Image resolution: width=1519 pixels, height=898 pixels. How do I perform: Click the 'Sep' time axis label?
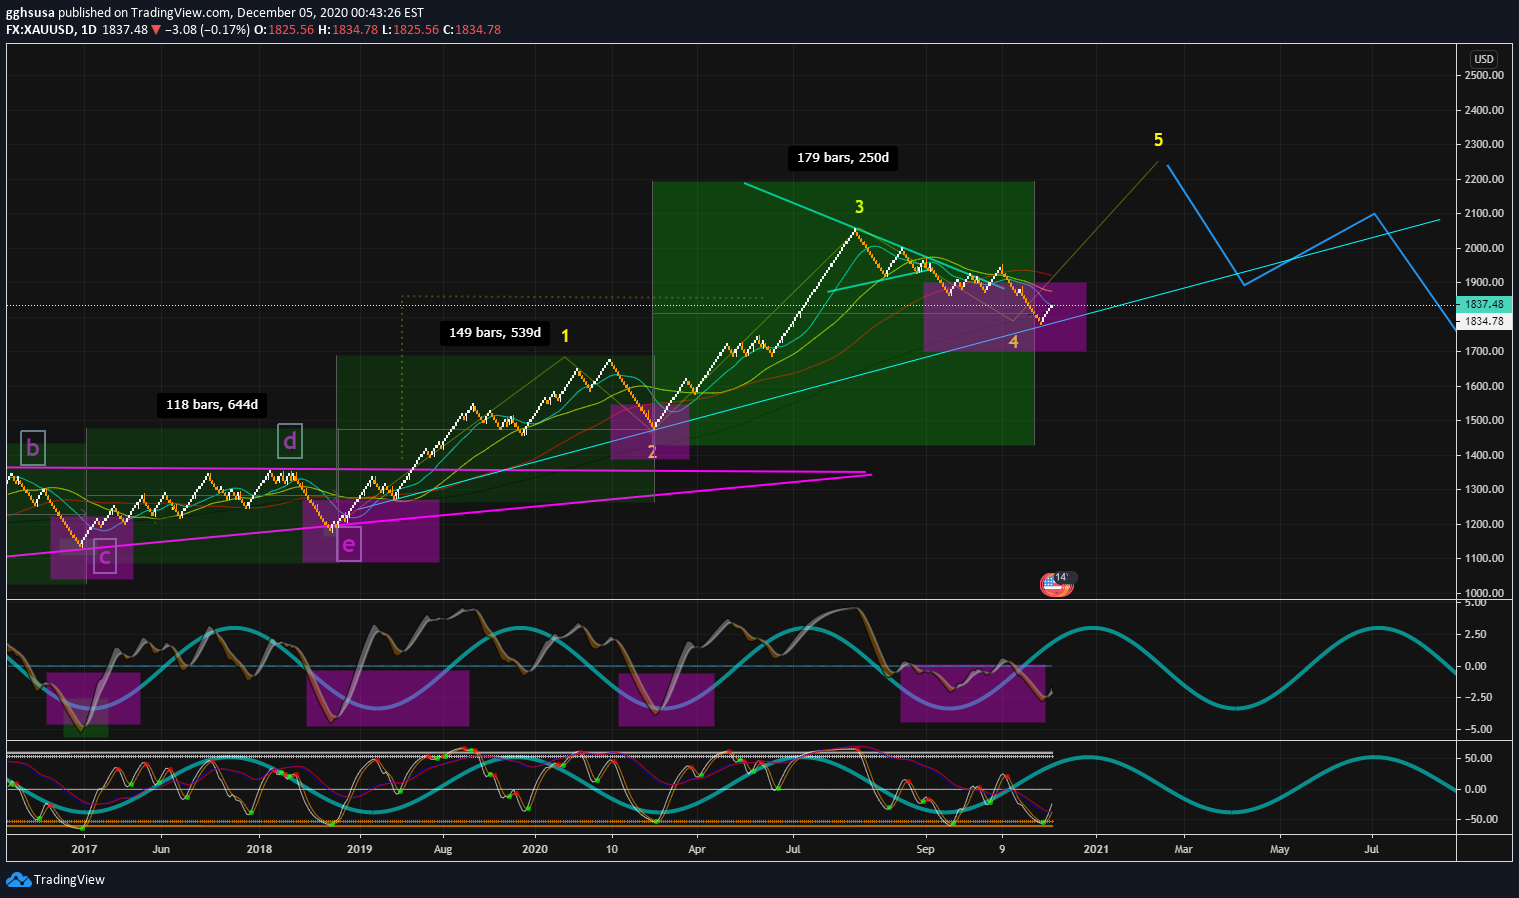coord(925,849)
